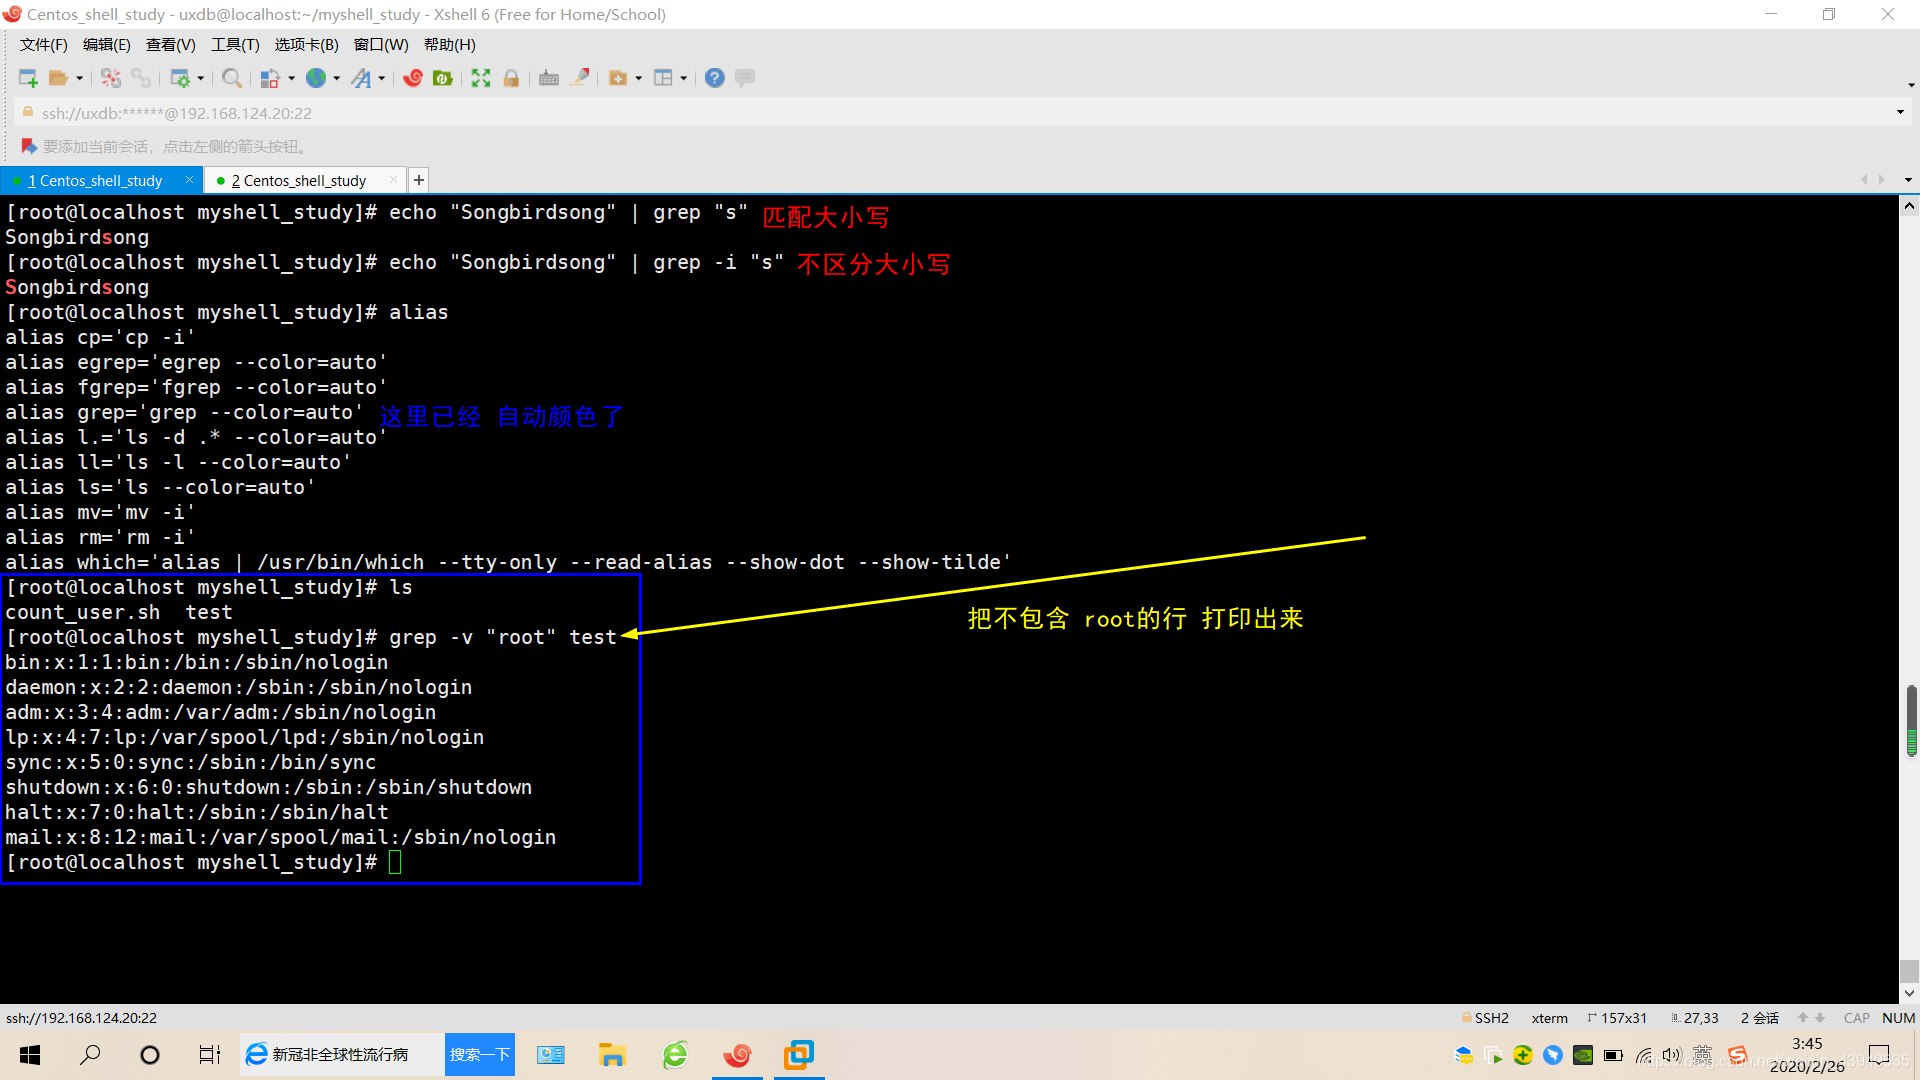The image size is (1920, 1080).
Task: Open the Windows Start menu
Action: coord(30,1055)
